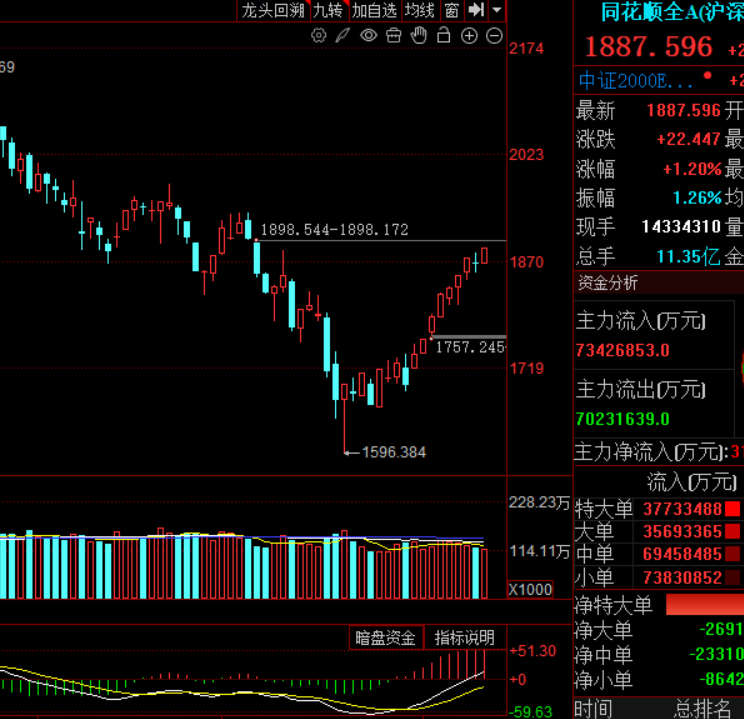Toggle the chart lock icon
Viewport: 744px width, 719px height.
pos(443,35)
